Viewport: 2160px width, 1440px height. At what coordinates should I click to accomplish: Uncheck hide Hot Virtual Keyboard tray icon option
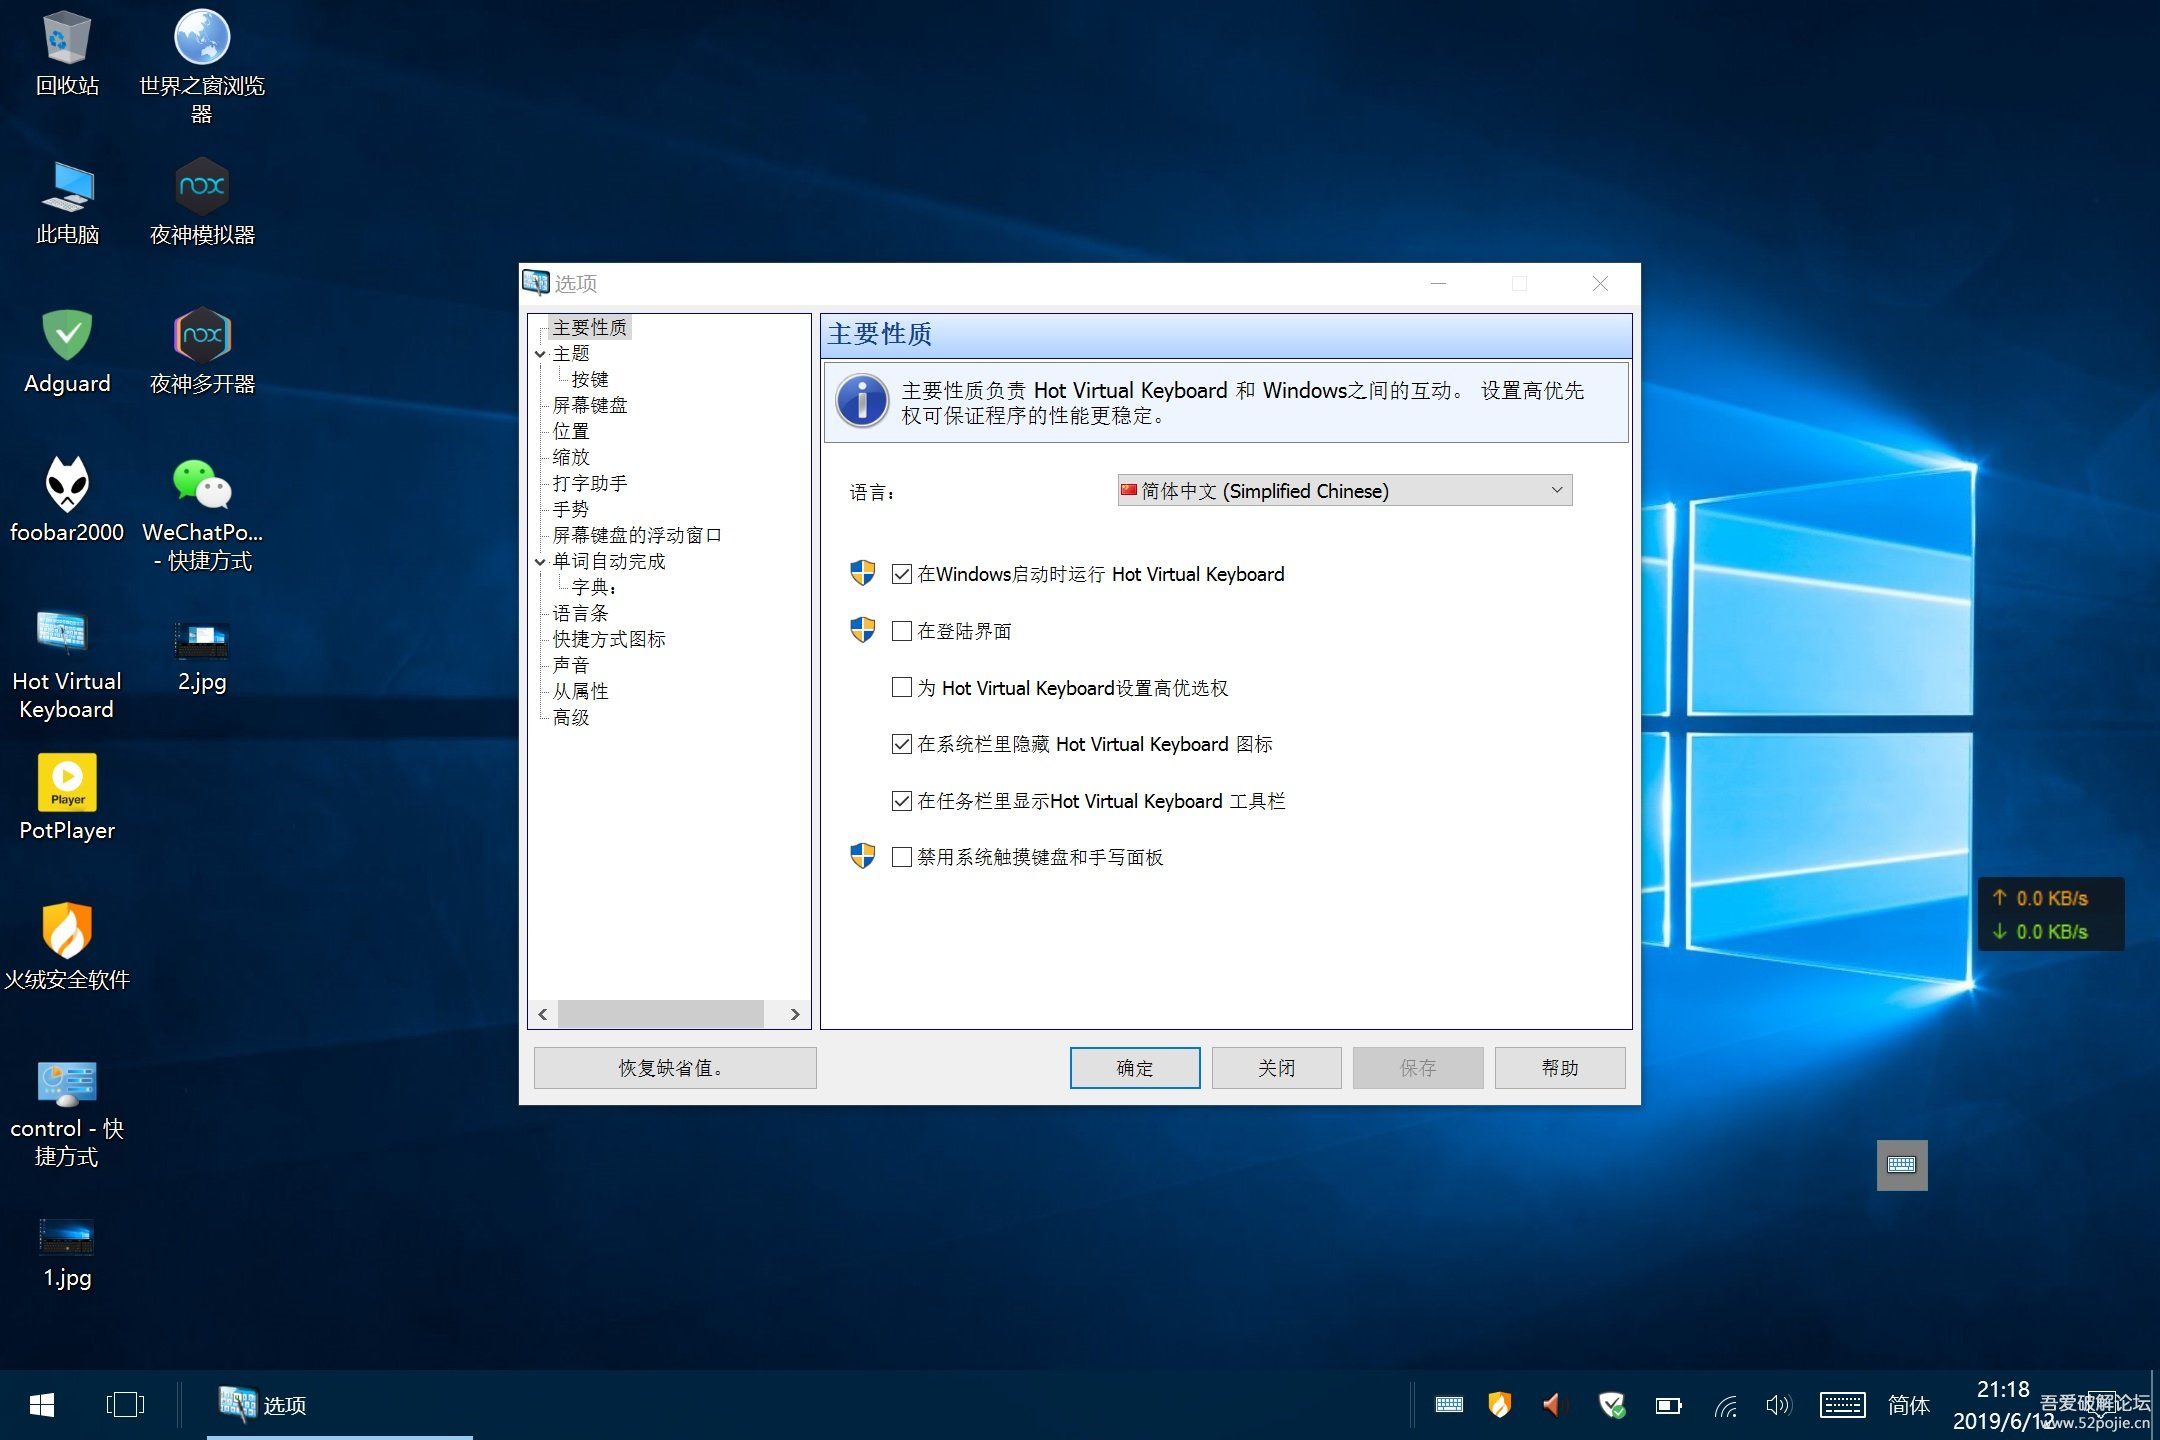tap(902, 744)
